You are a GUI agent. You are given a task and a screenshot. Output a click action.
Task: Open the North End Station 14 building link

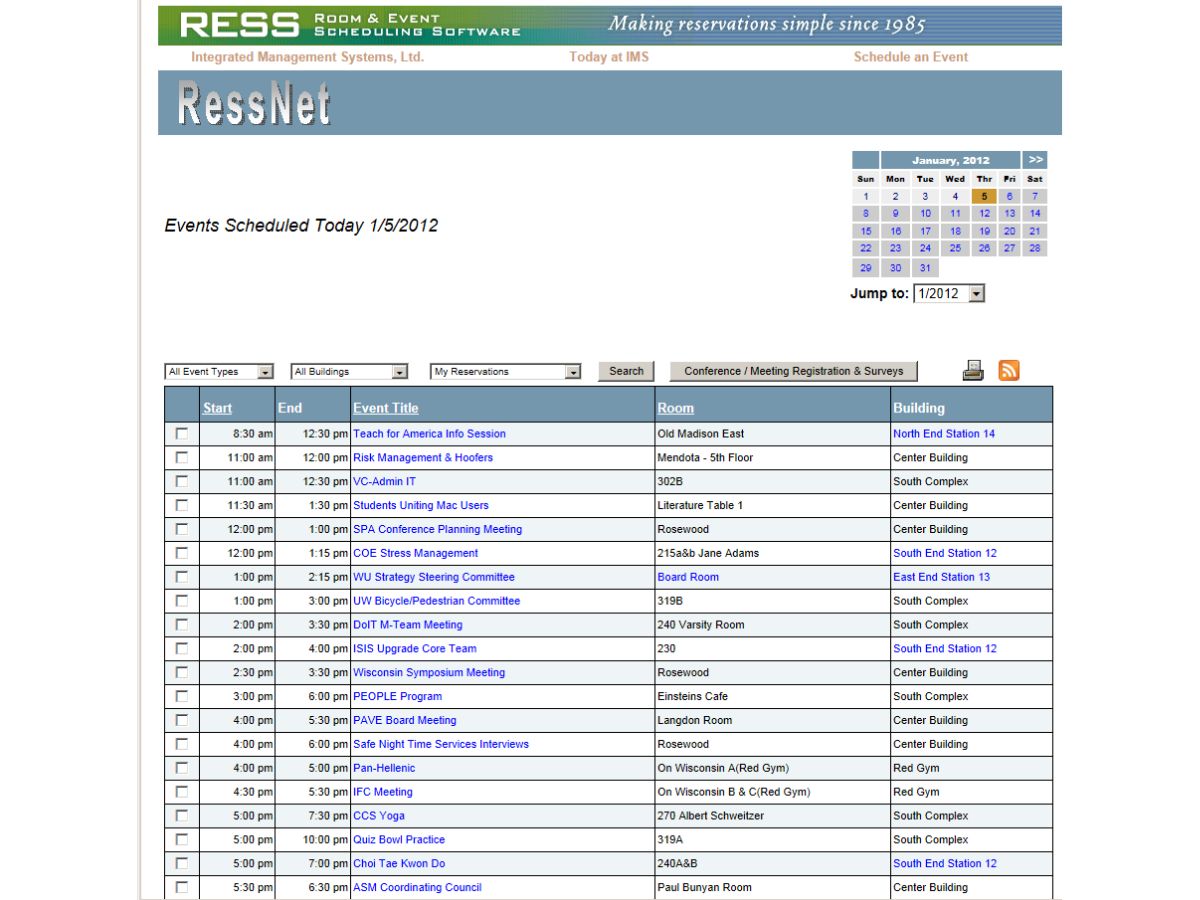pyautogui.click(x=944, y=434)
